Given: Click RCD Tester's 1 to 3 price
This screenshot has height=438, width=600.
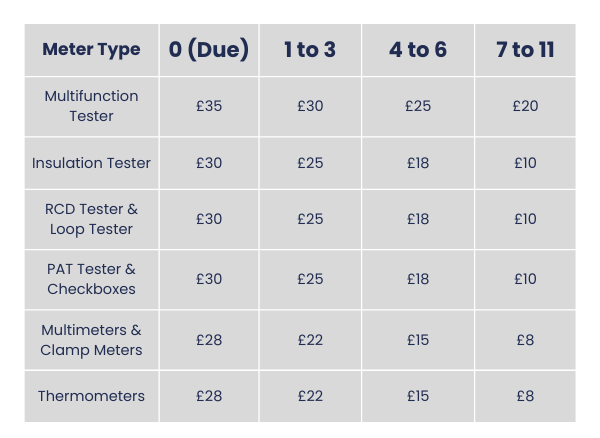Looking at the screenshot, I should [310, 219].
